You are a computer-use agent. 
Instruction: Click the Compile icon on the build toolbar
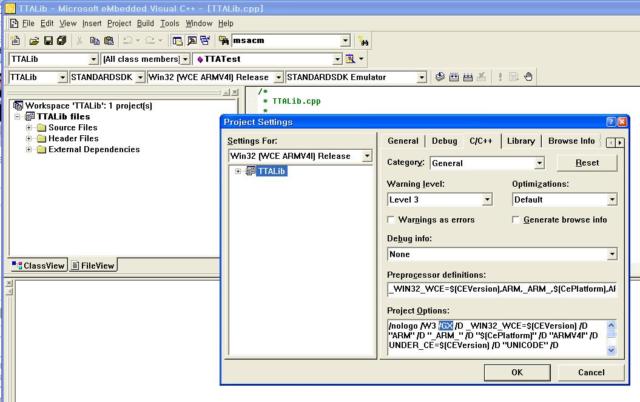click(x=440, y=77)
